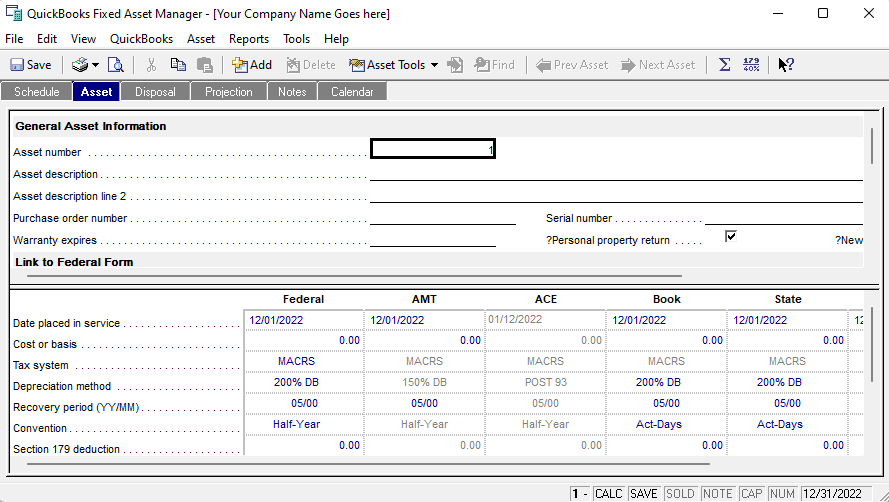Viewport: 889px width, 502px height.
Task: Click Federal date placed in service
Action: point(304,320)
